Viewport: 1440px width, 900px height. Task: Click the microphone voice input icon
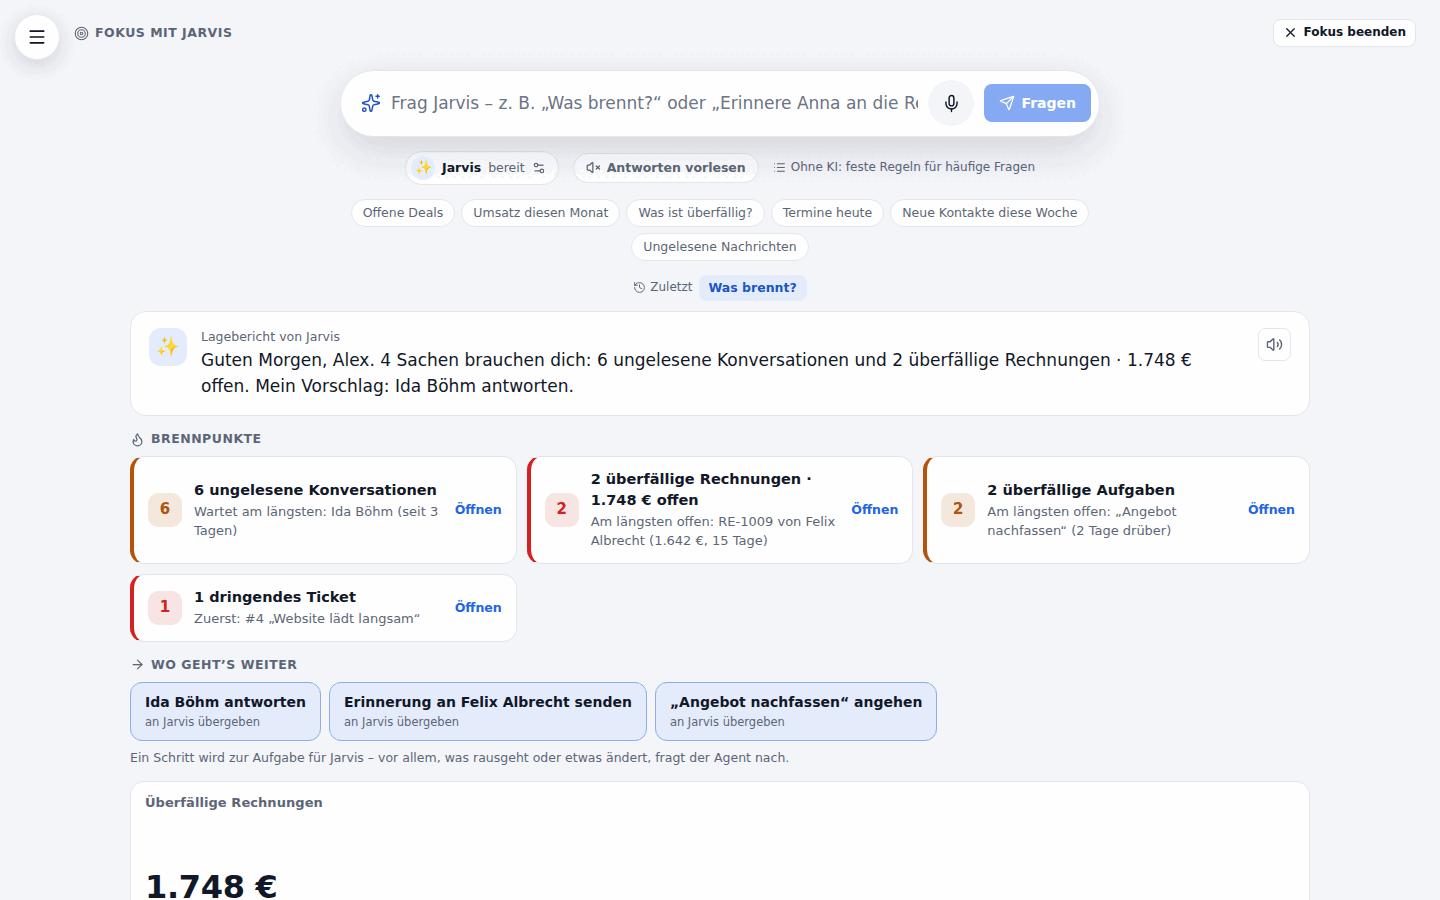pos(951,103)
